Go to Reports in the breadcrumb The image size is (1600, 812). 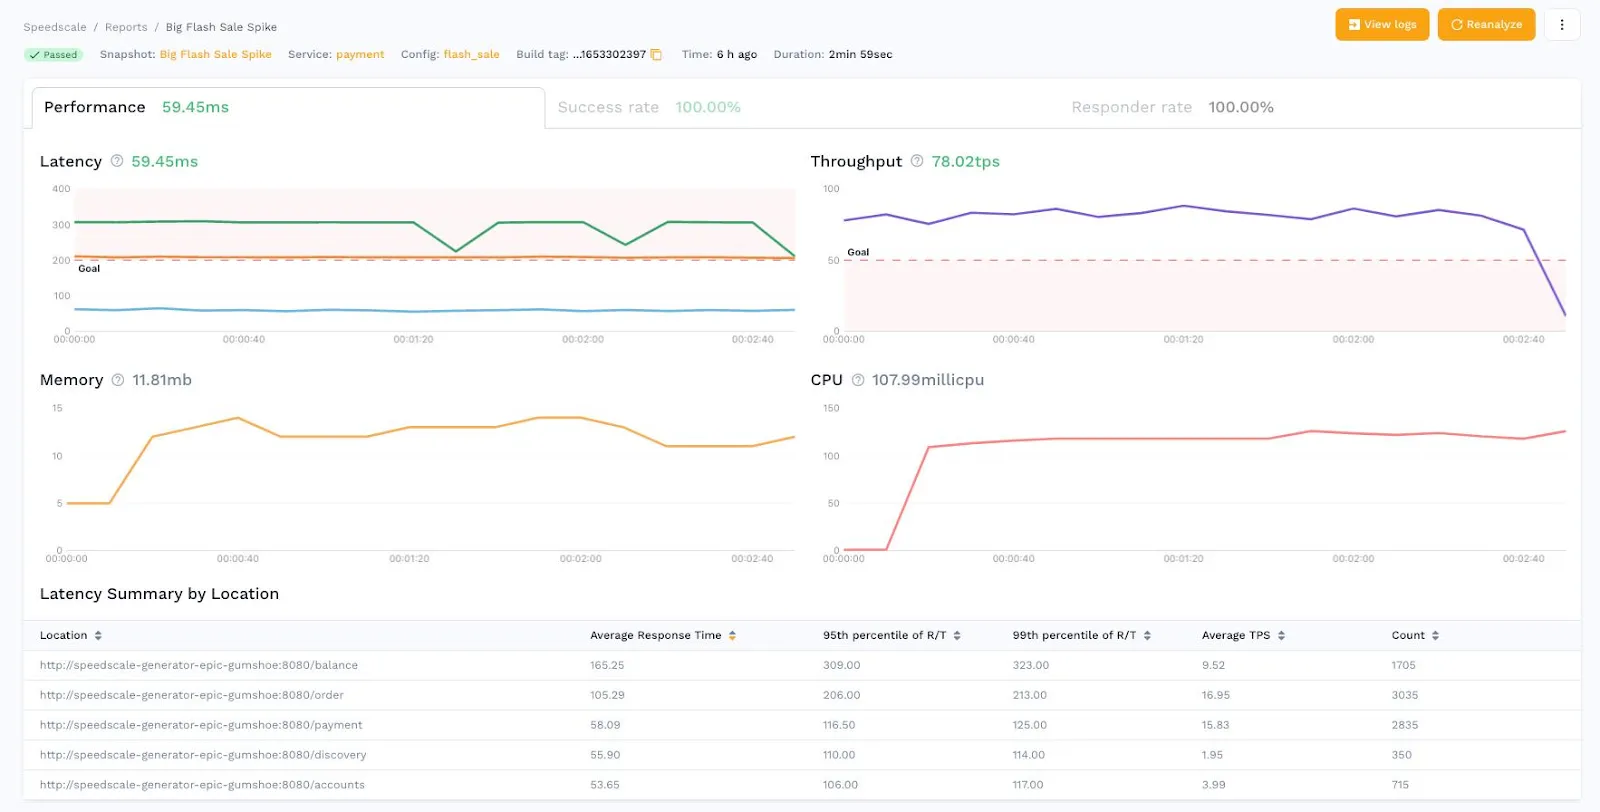(126, 27)
